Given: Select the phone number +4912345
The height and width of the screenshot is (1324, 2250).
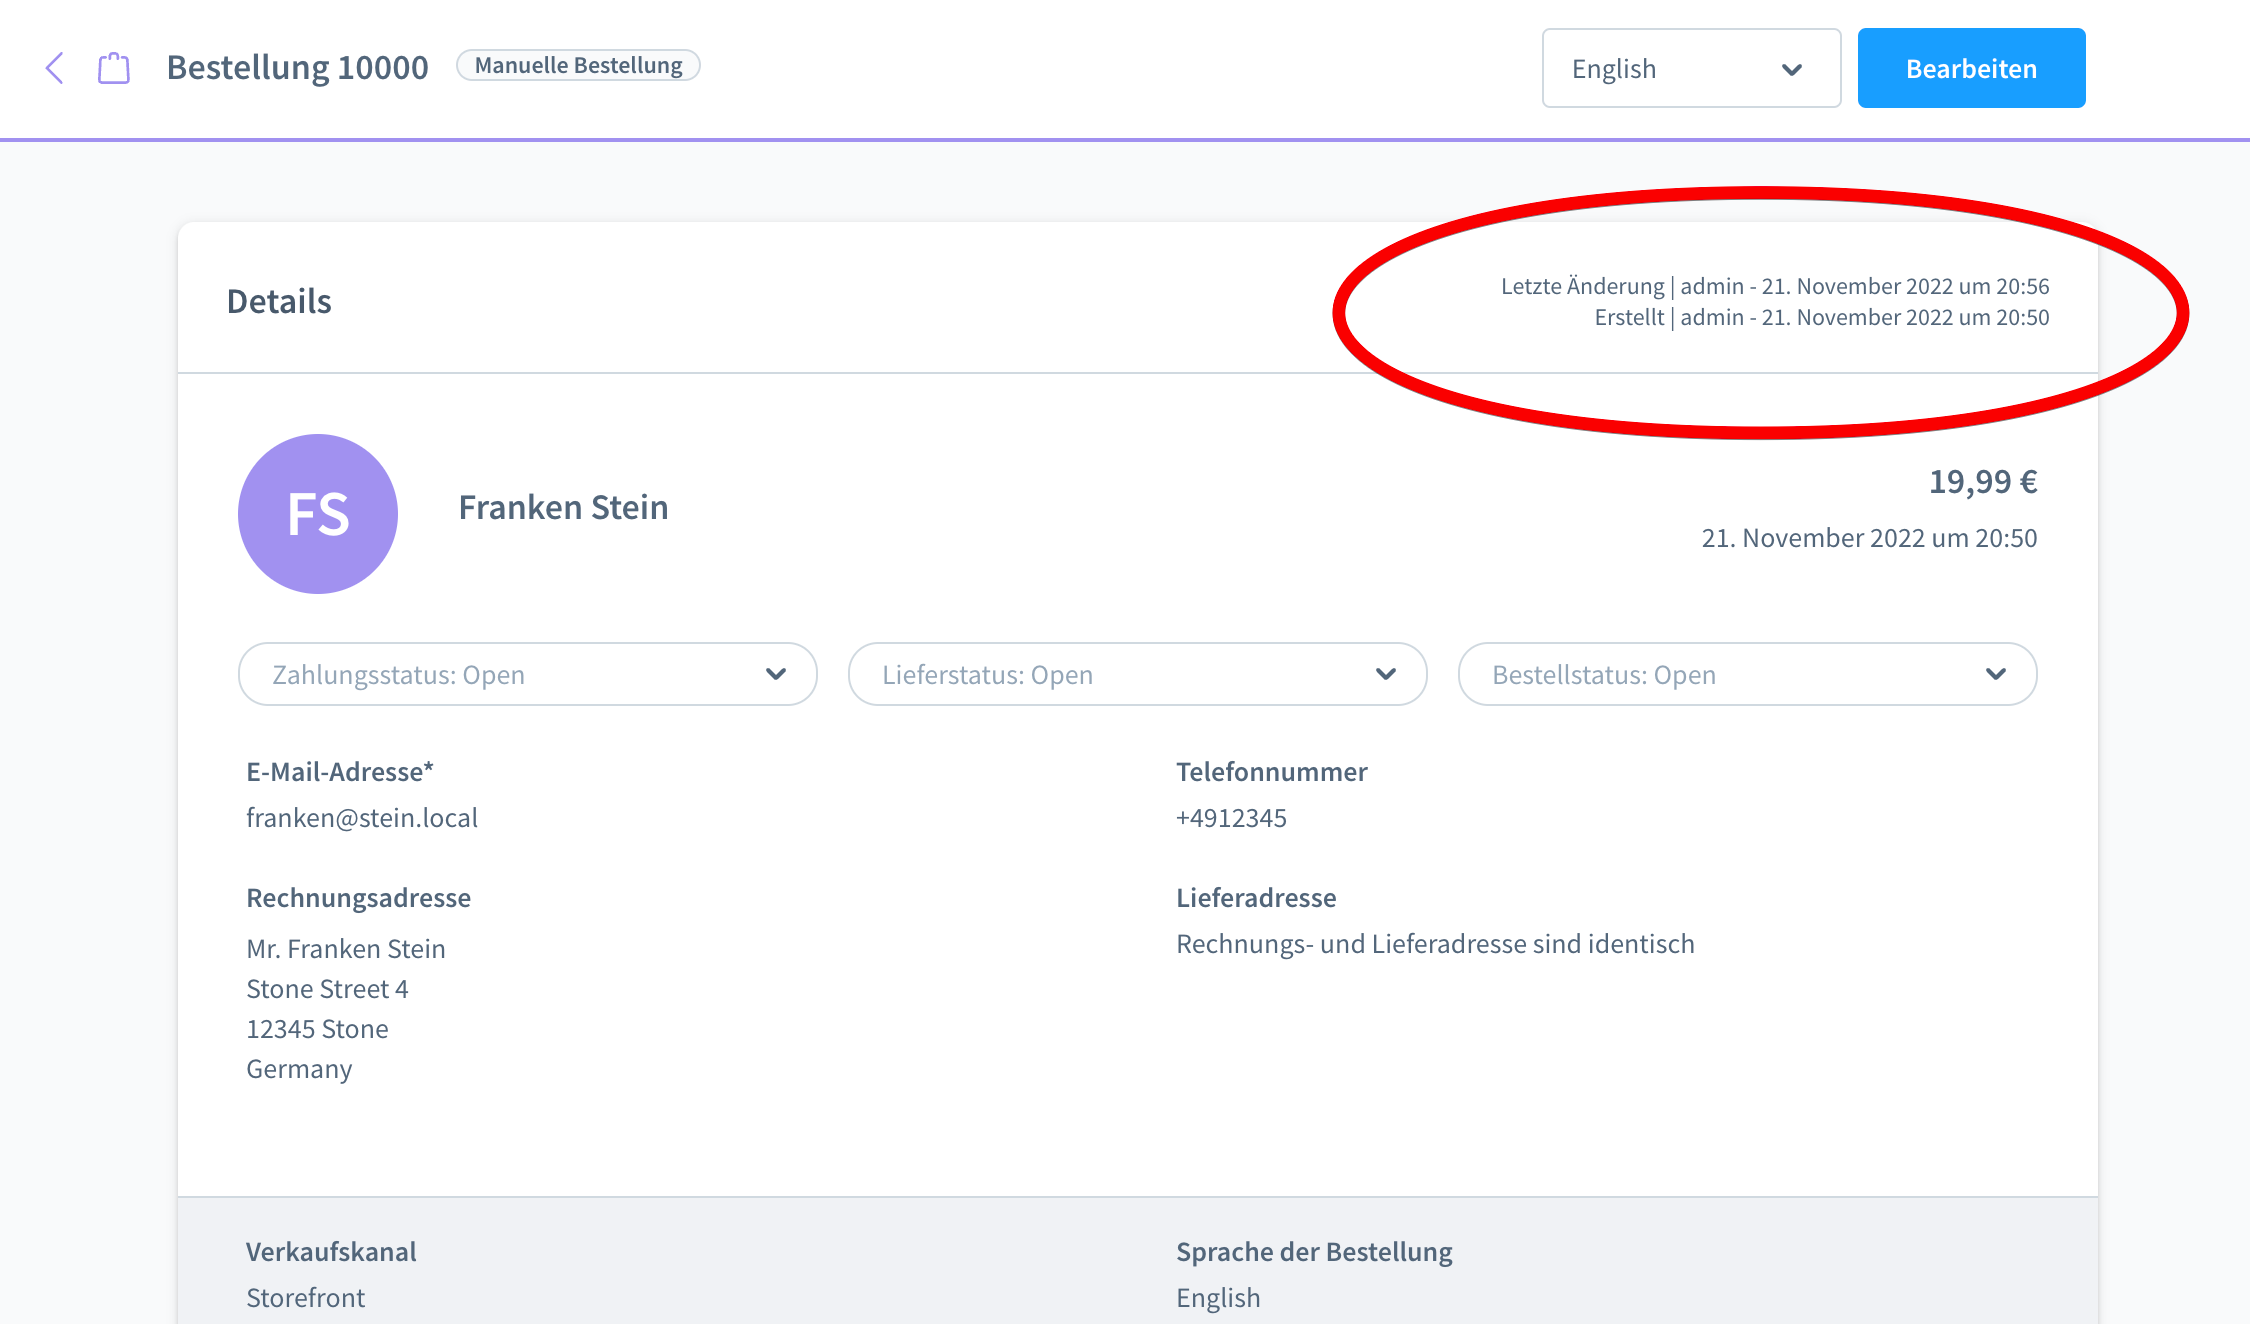Looking at the screenshot, I should click(1231, 818).
